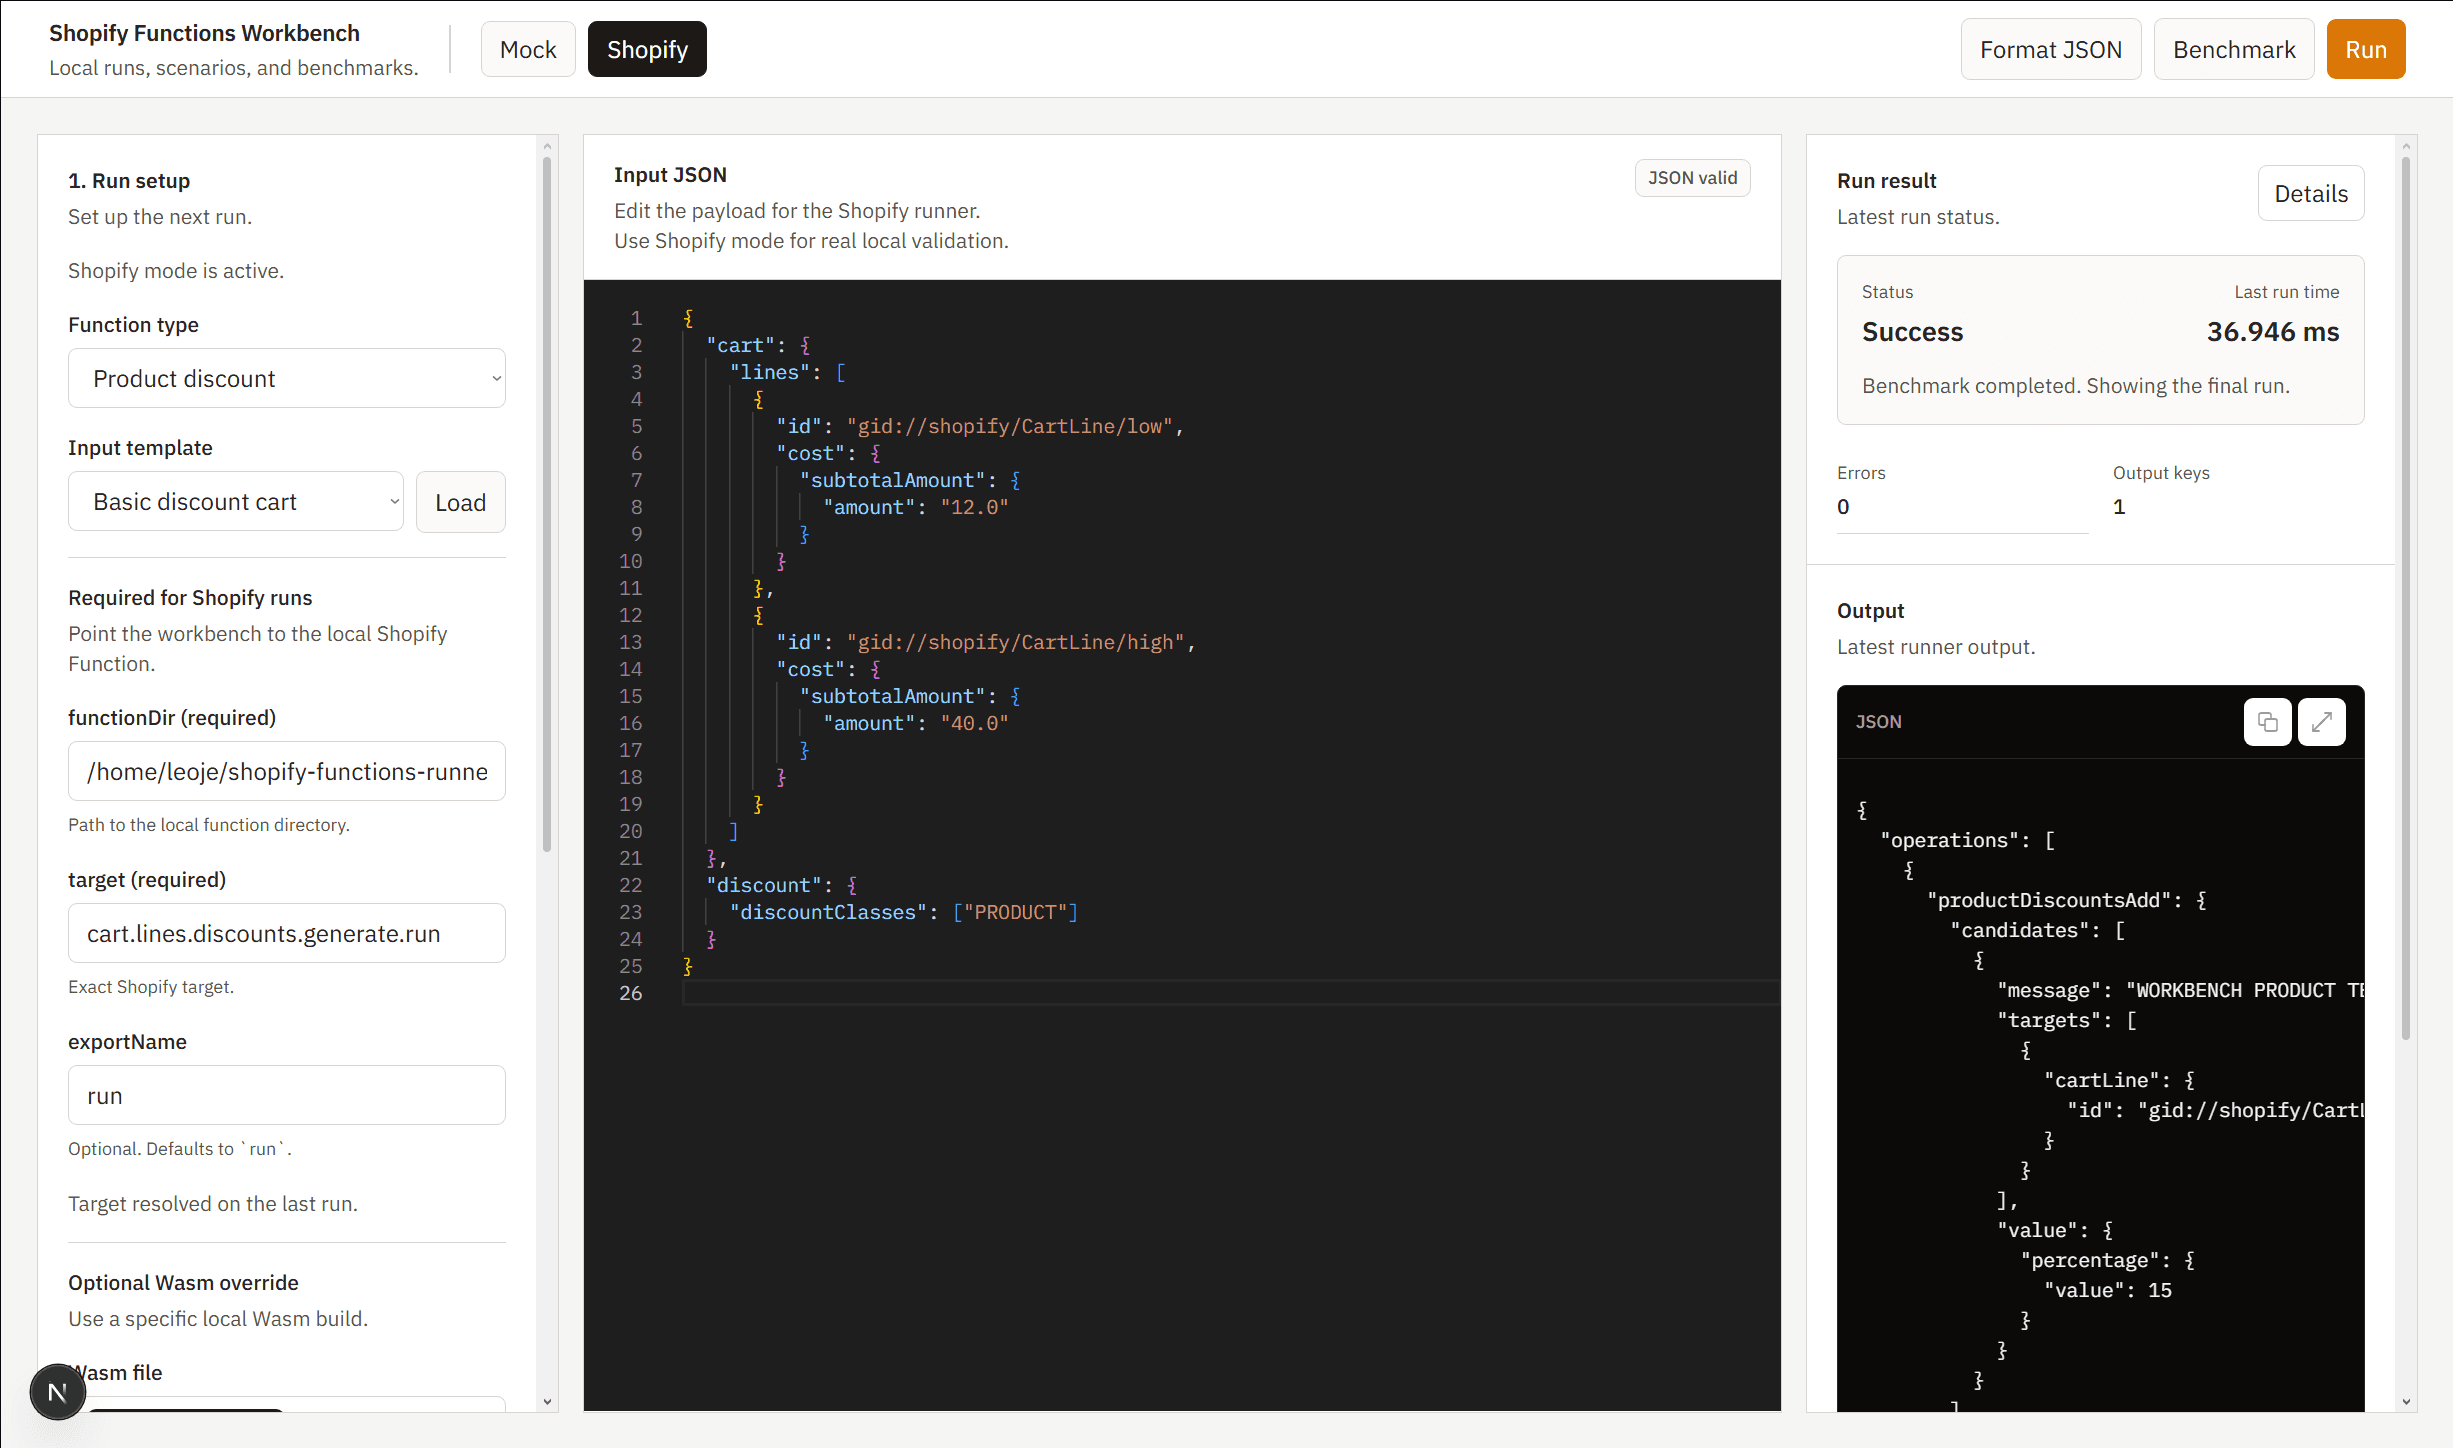Image resolution: width=2453 pixels, height=1448 pixels.
Task: Click the "gid://shopify/CartLine/low" id string
Action: [x=1009, y=426]
